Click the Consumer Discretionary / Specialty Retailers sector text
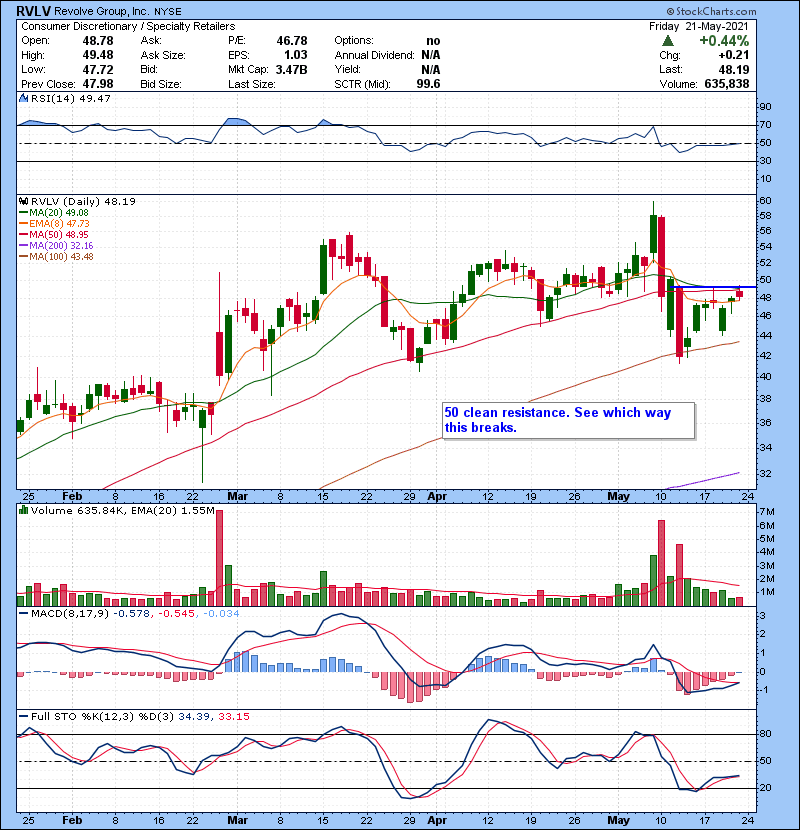The height and width of the screenshot is (830, 800). pyautogui.click(x=128, y=26)
